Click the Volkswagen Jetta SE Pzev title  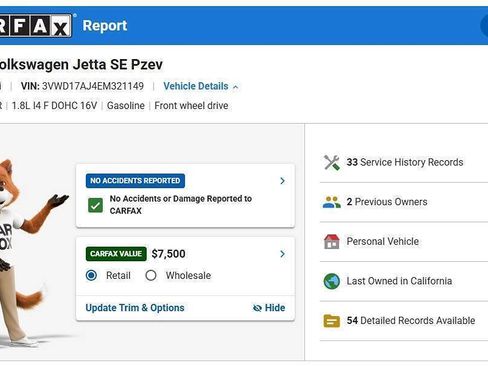(x=81, y=65)
